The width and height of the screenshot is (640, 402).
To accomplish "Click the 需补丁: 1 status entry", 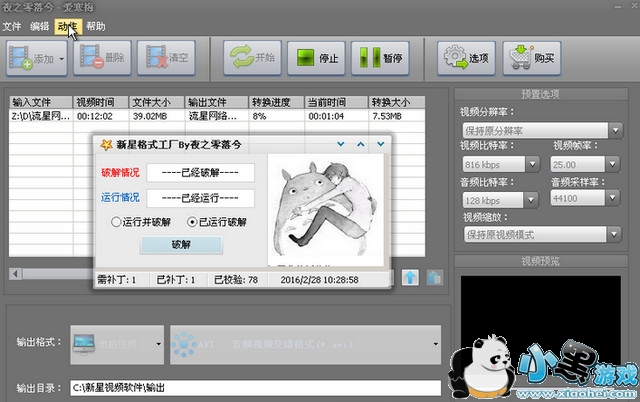I will (116, 280).
